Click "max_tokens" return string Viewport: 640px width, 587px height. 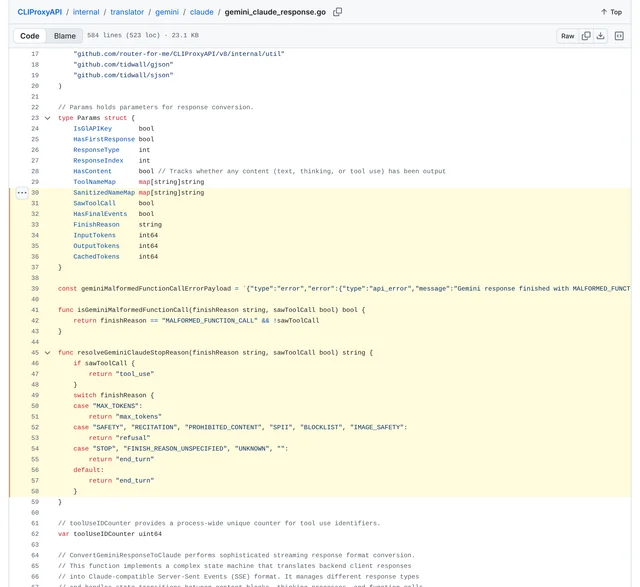coord(139,416)
